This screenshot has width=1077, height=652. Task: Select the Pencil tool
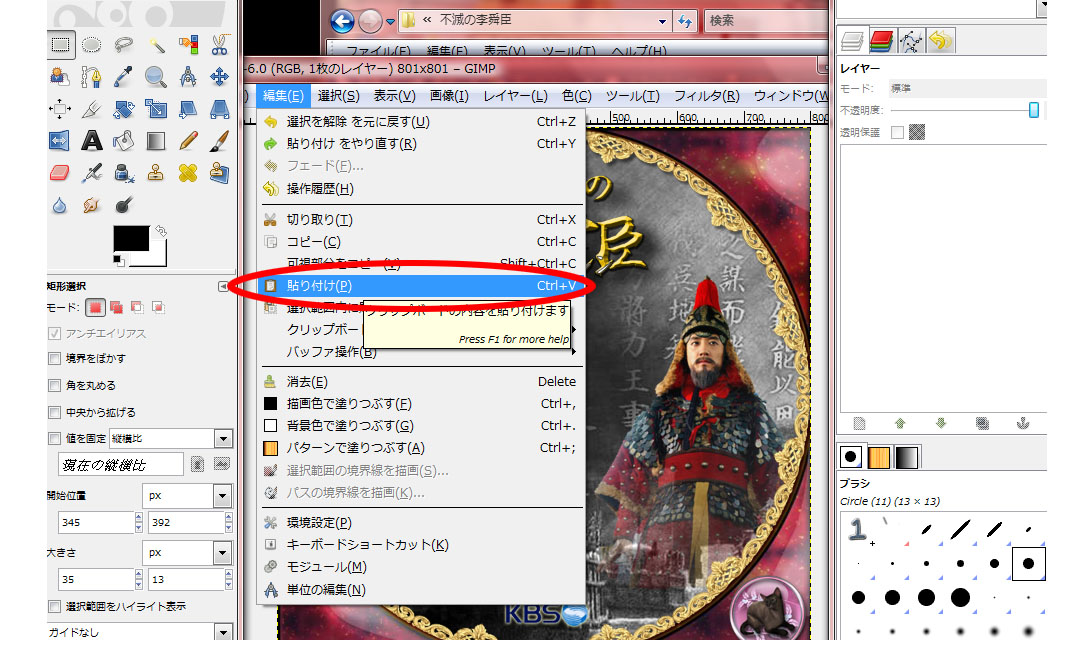coord(188,141)
